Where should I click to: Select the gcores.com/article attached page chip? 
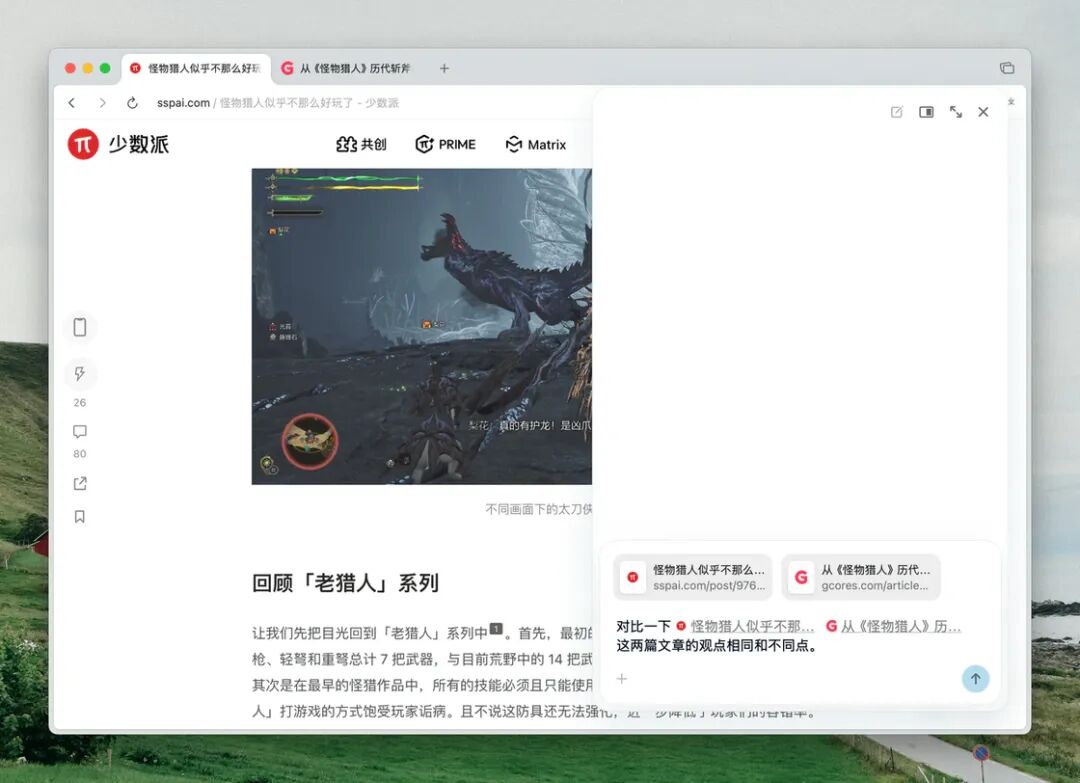pos(861,577)
